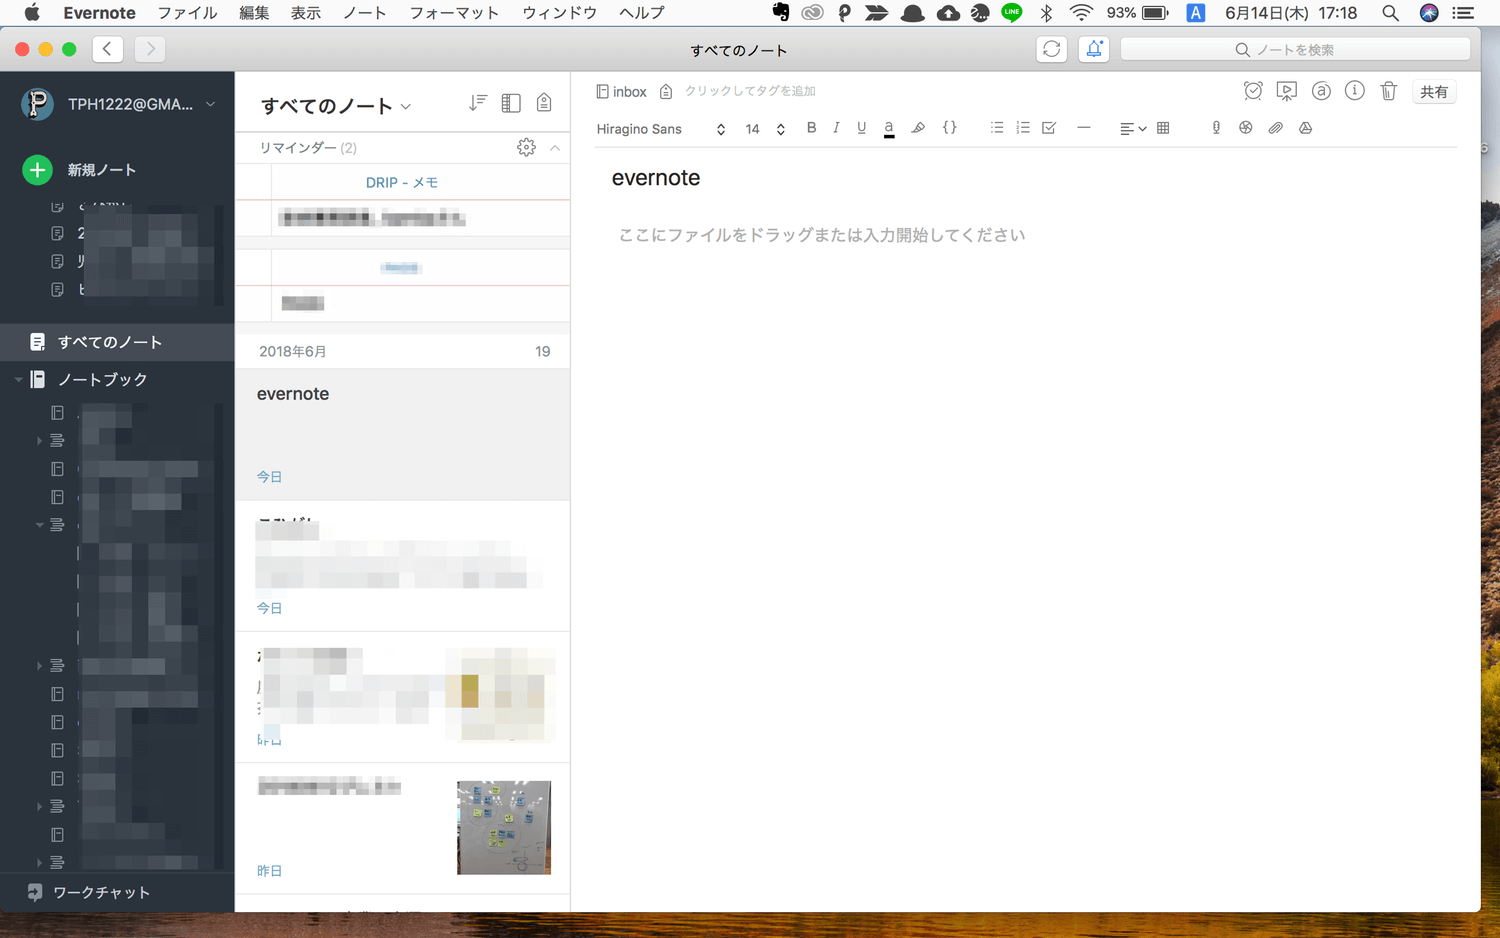Image resolution: width=1500 pixels, height=938 pixels.
Task: Insert bulleted list
Action: click(x=997, y=128)
